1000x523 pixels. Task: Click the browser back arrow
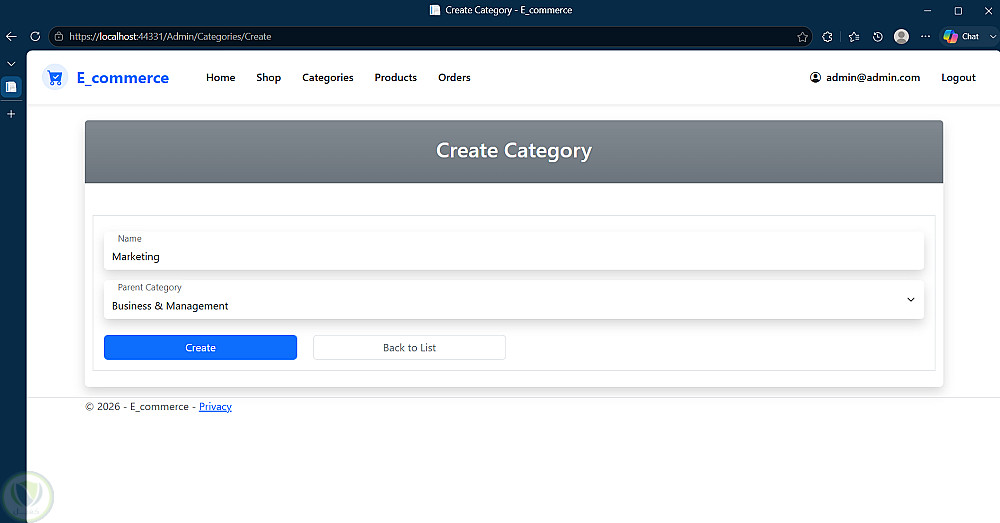[11, 36]
